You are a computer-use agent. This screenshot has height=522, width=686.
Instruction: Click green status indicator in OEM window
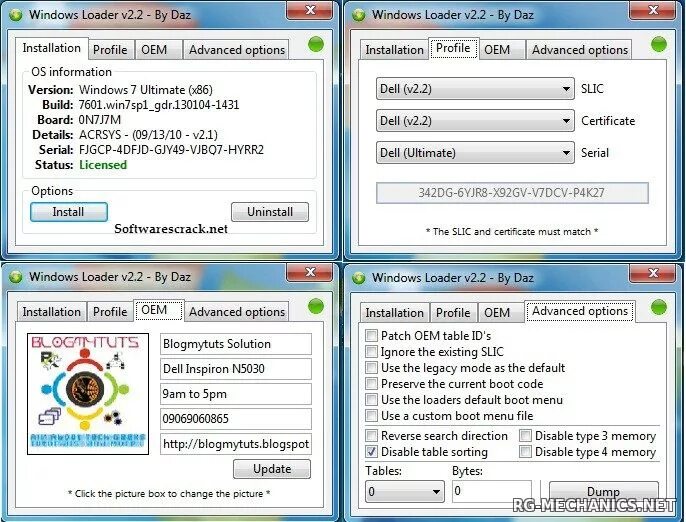pyautogui.click(x=316, y=306)
